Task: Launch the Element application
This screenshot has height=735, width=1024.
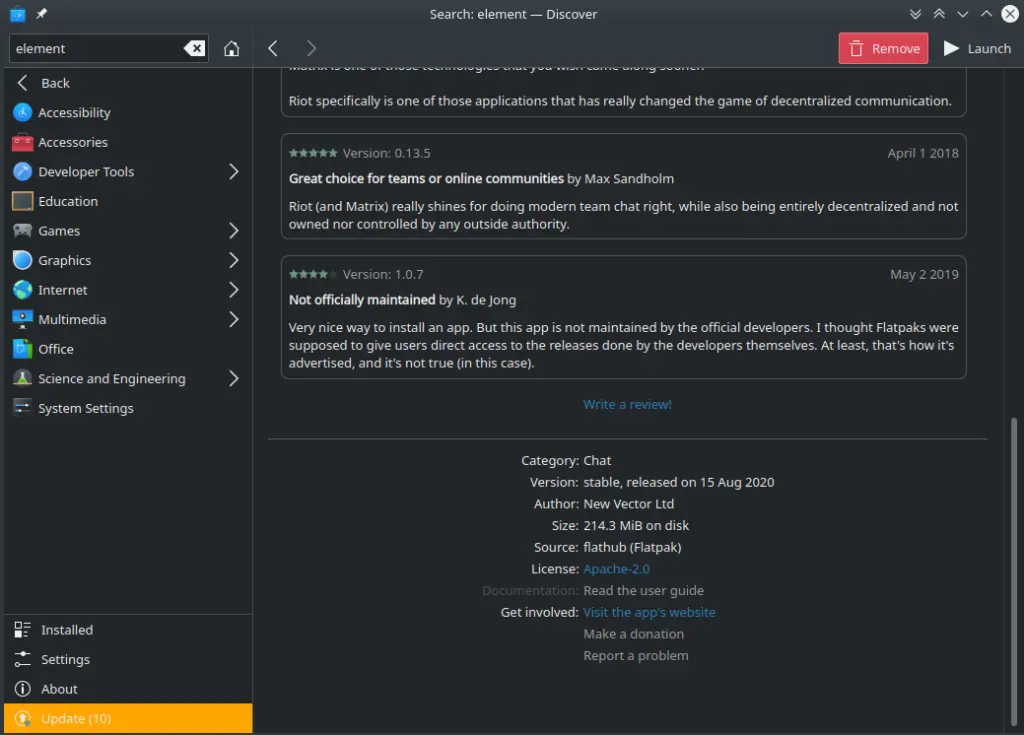Action: click(976, 48)
